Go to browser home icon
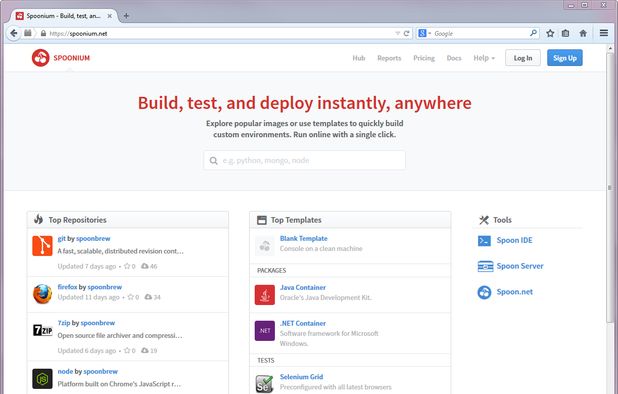The image size is (618, 394). 583,33
